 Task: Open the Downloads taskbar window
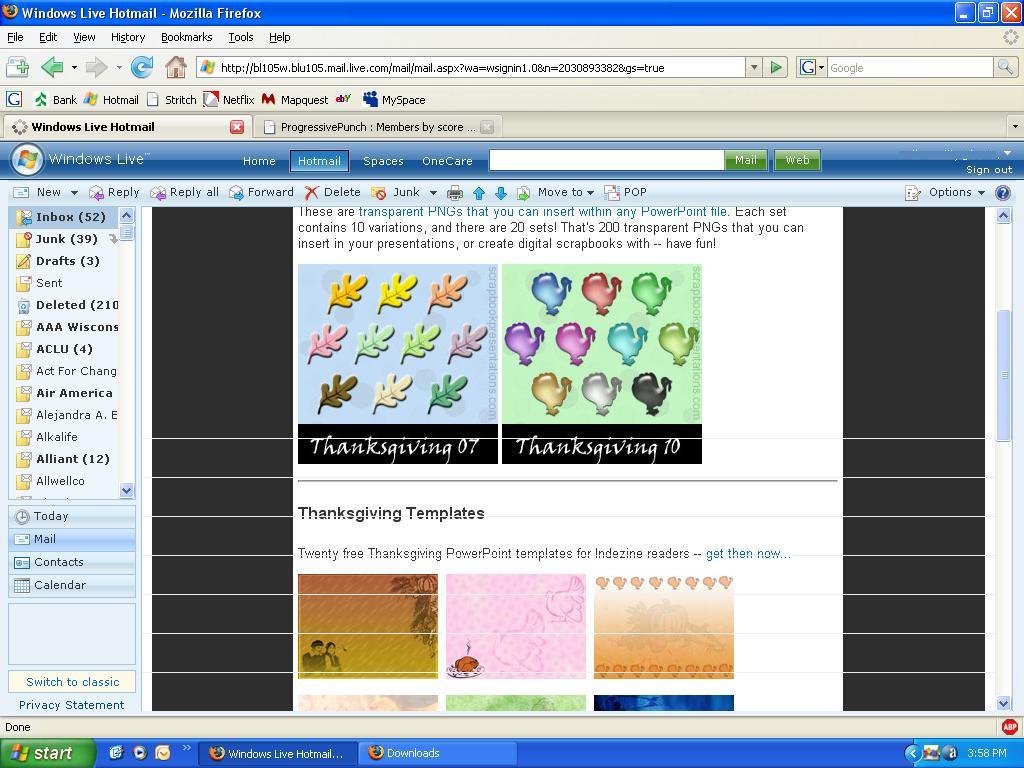tap(440, 753)
